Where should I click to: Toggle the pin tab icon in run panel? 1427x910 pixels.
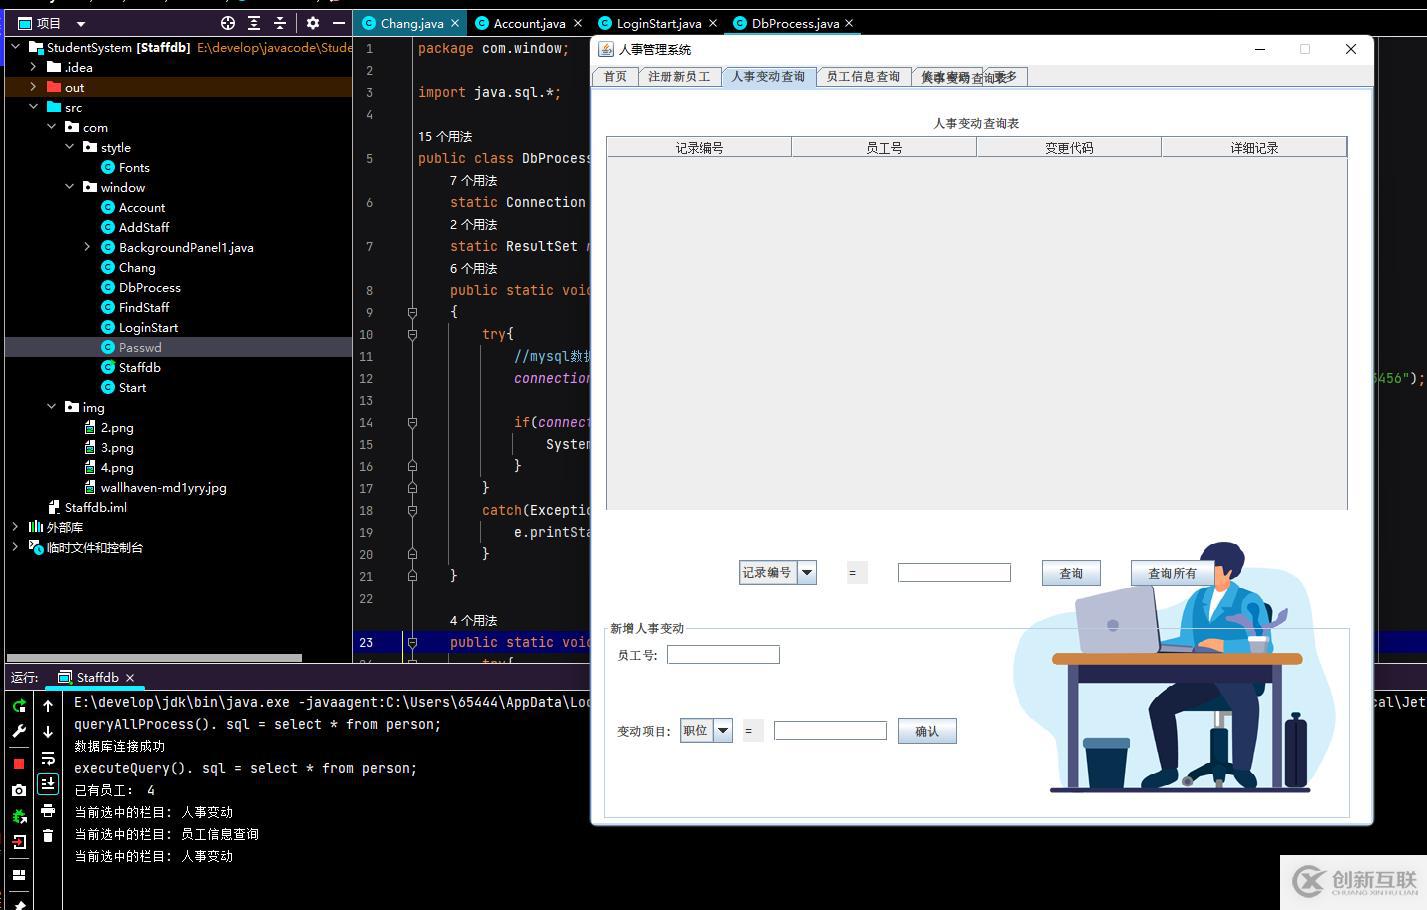(x=19, y=904)
